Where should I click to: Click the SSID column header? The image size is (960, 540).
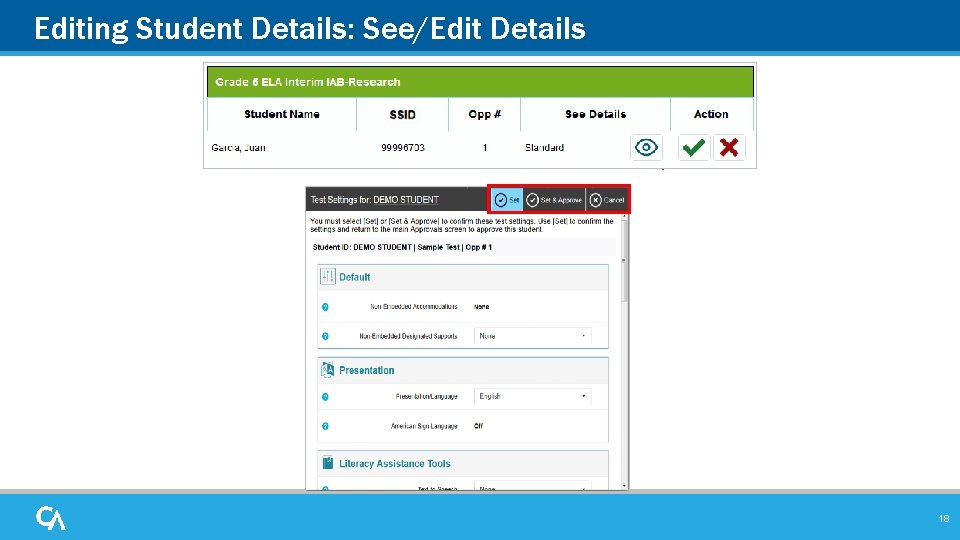pyautogui.click(x=402, y=114)
